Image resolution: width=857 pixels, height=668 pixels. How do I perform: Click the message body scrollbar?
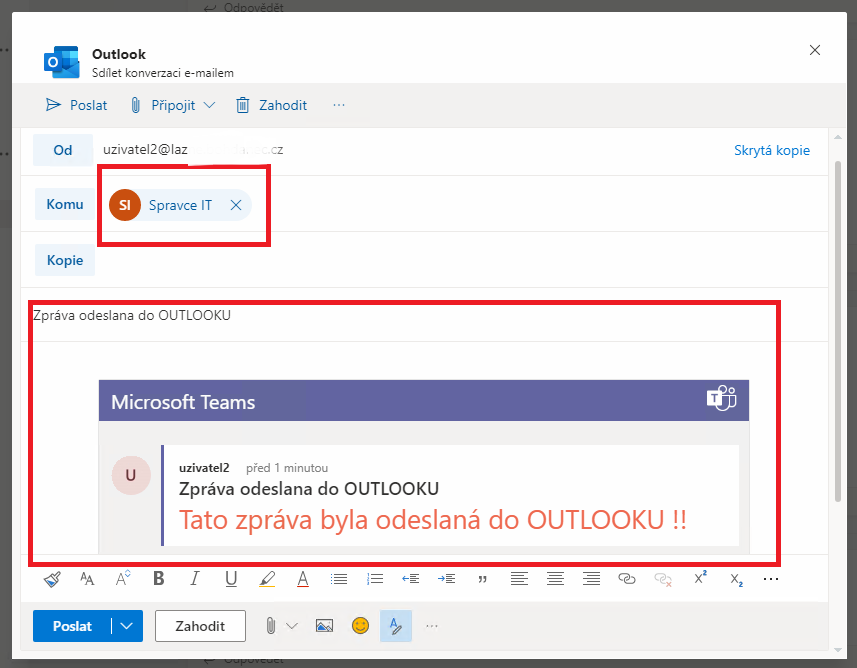pyautogui.click(x=838, y=331)
